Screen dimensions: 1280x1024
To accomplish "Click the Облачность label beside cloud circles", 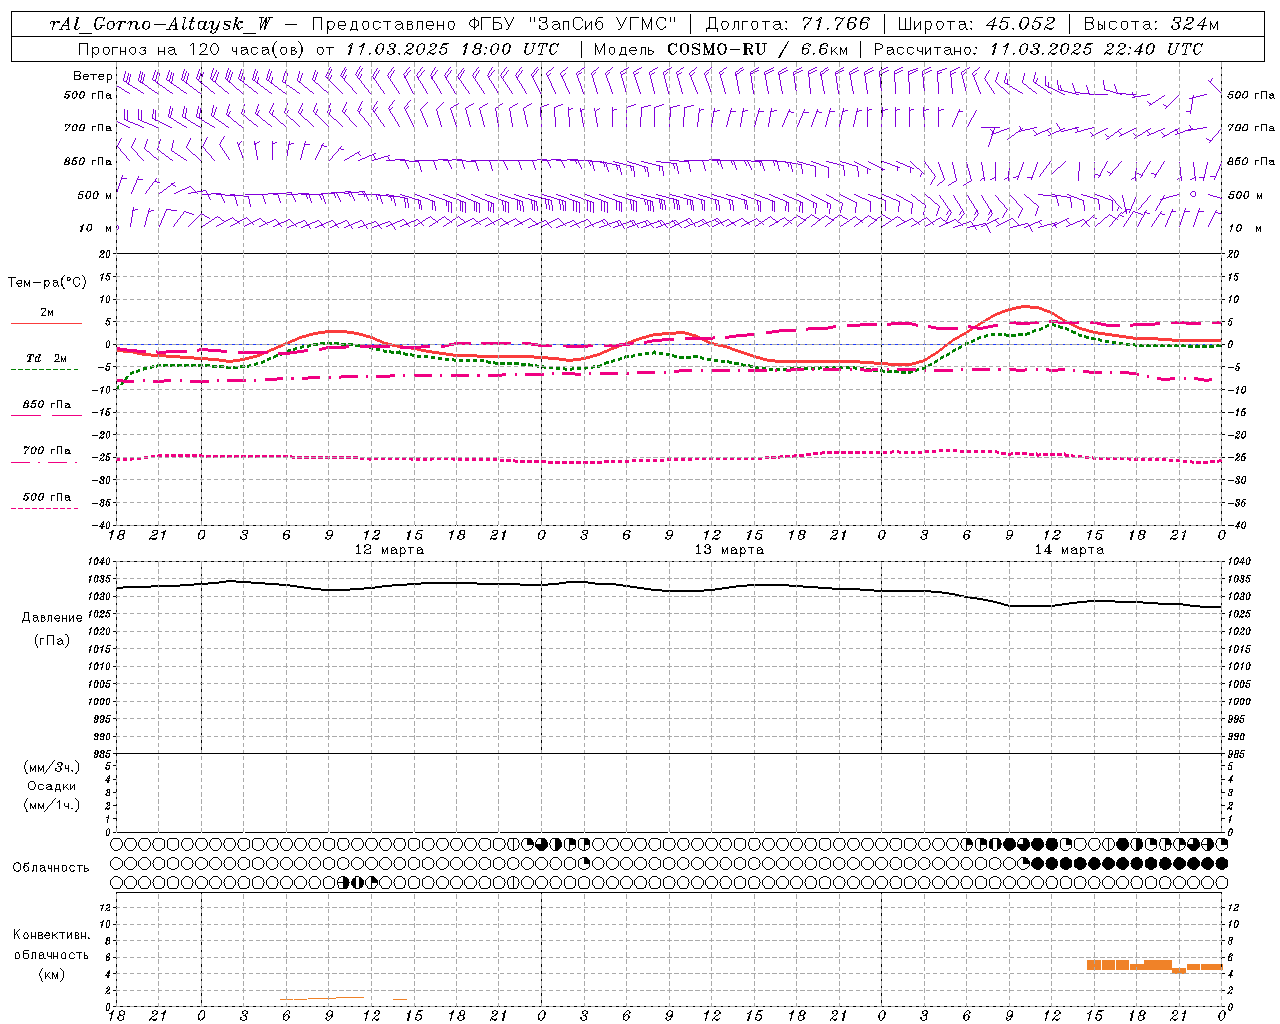I will [x=51, y=868].
